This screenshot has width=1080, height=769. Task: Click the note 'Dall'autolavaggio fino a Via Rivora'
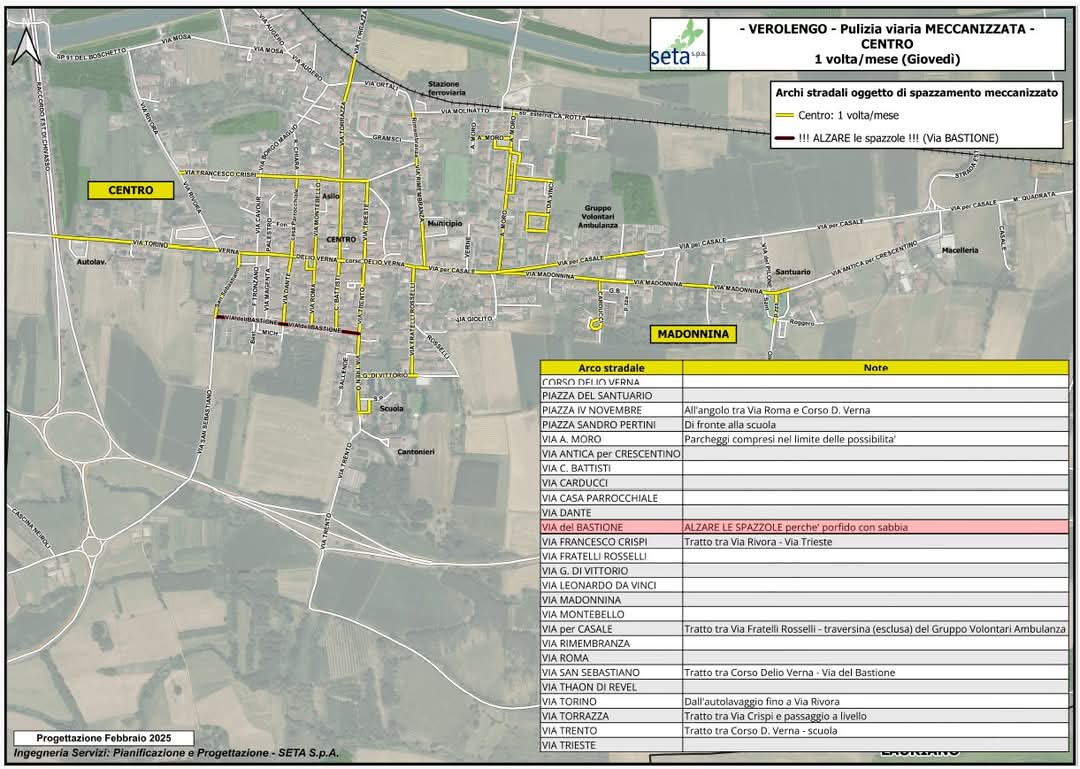(762, 702)
